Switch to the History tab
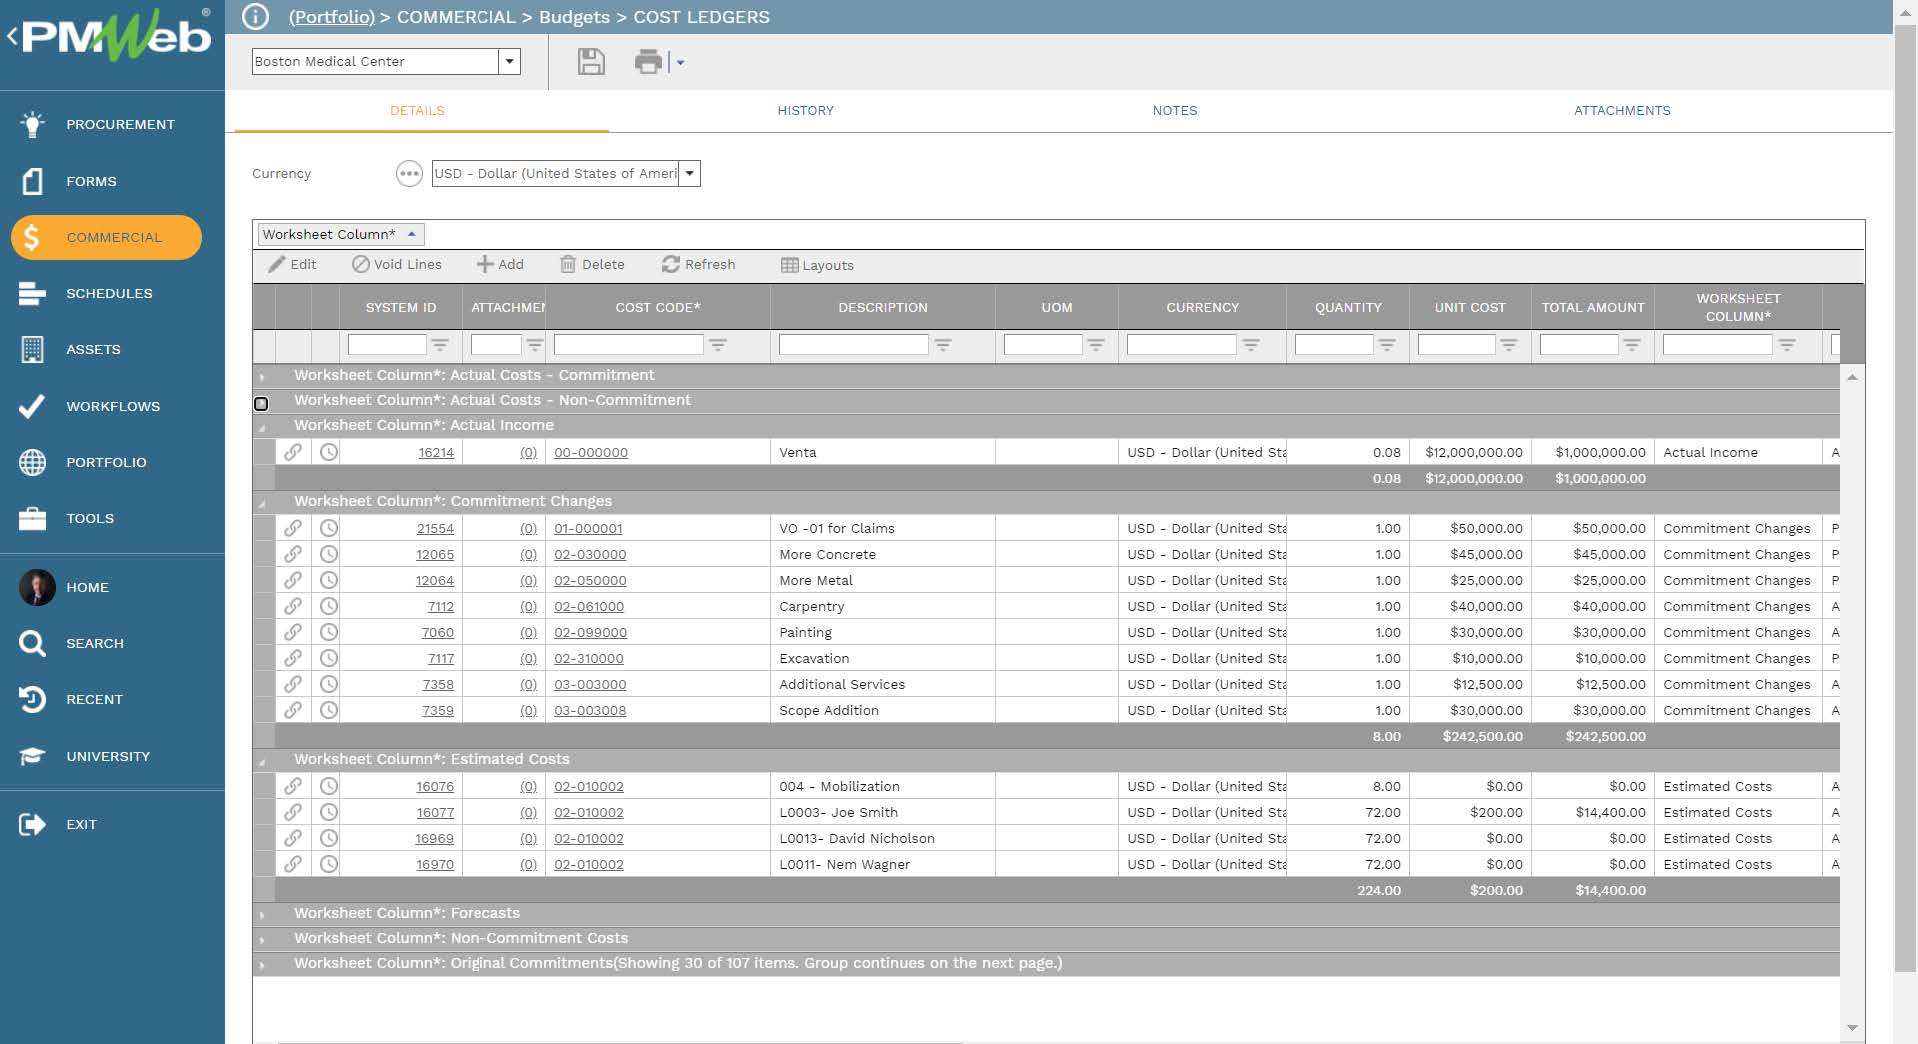Image resolution: width=1918 pixels, height=1044 pixels. point(805,111)
